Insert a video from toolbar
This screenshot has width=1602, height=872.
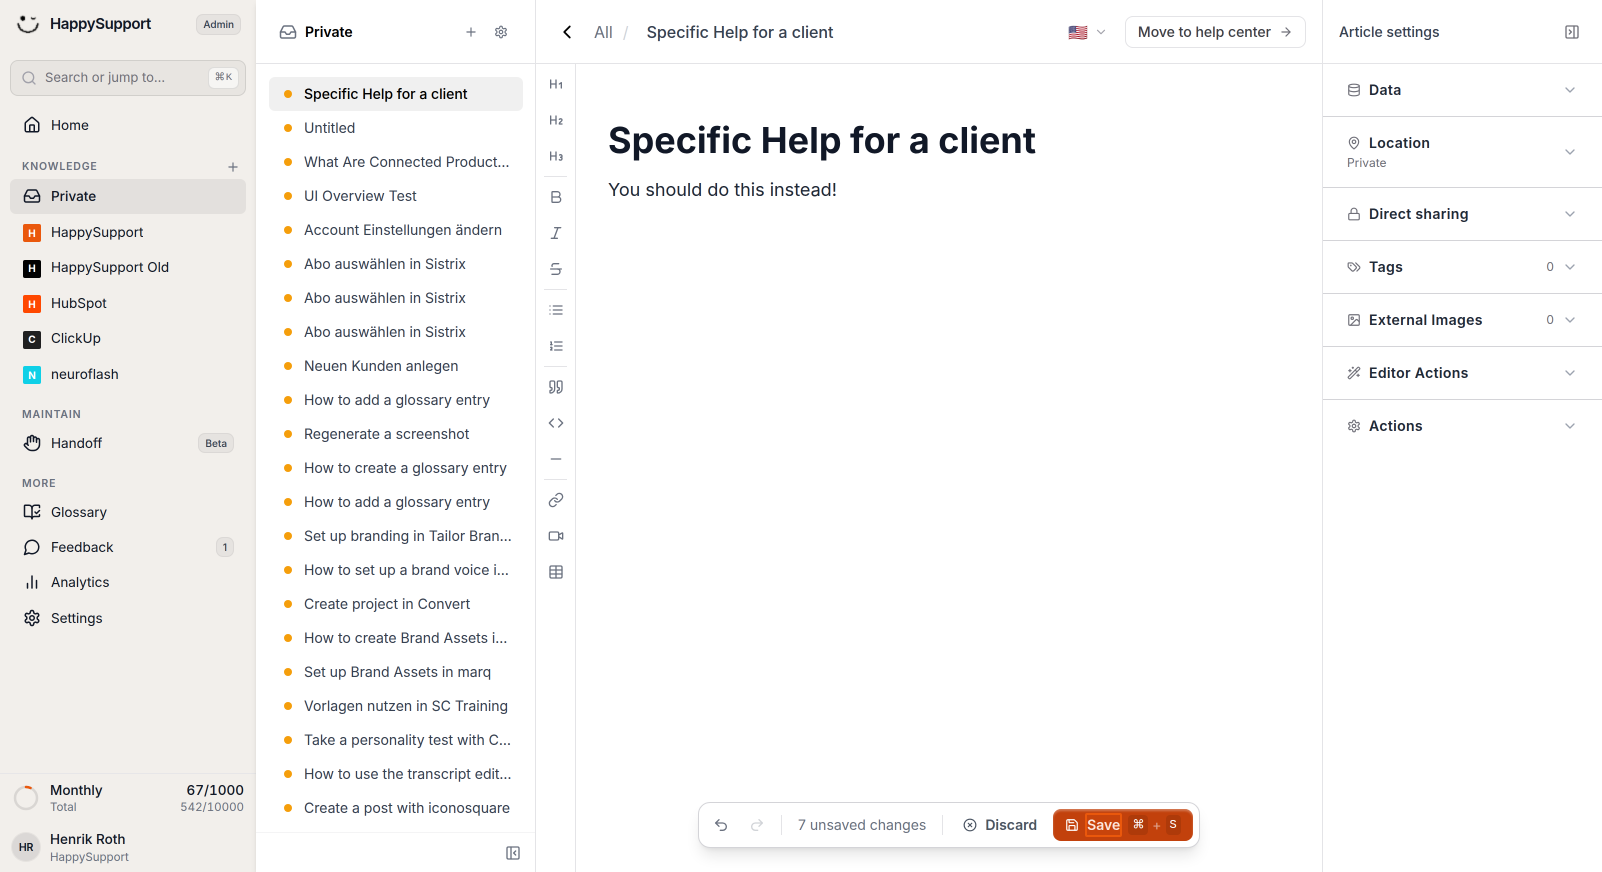tap(556, 536)
